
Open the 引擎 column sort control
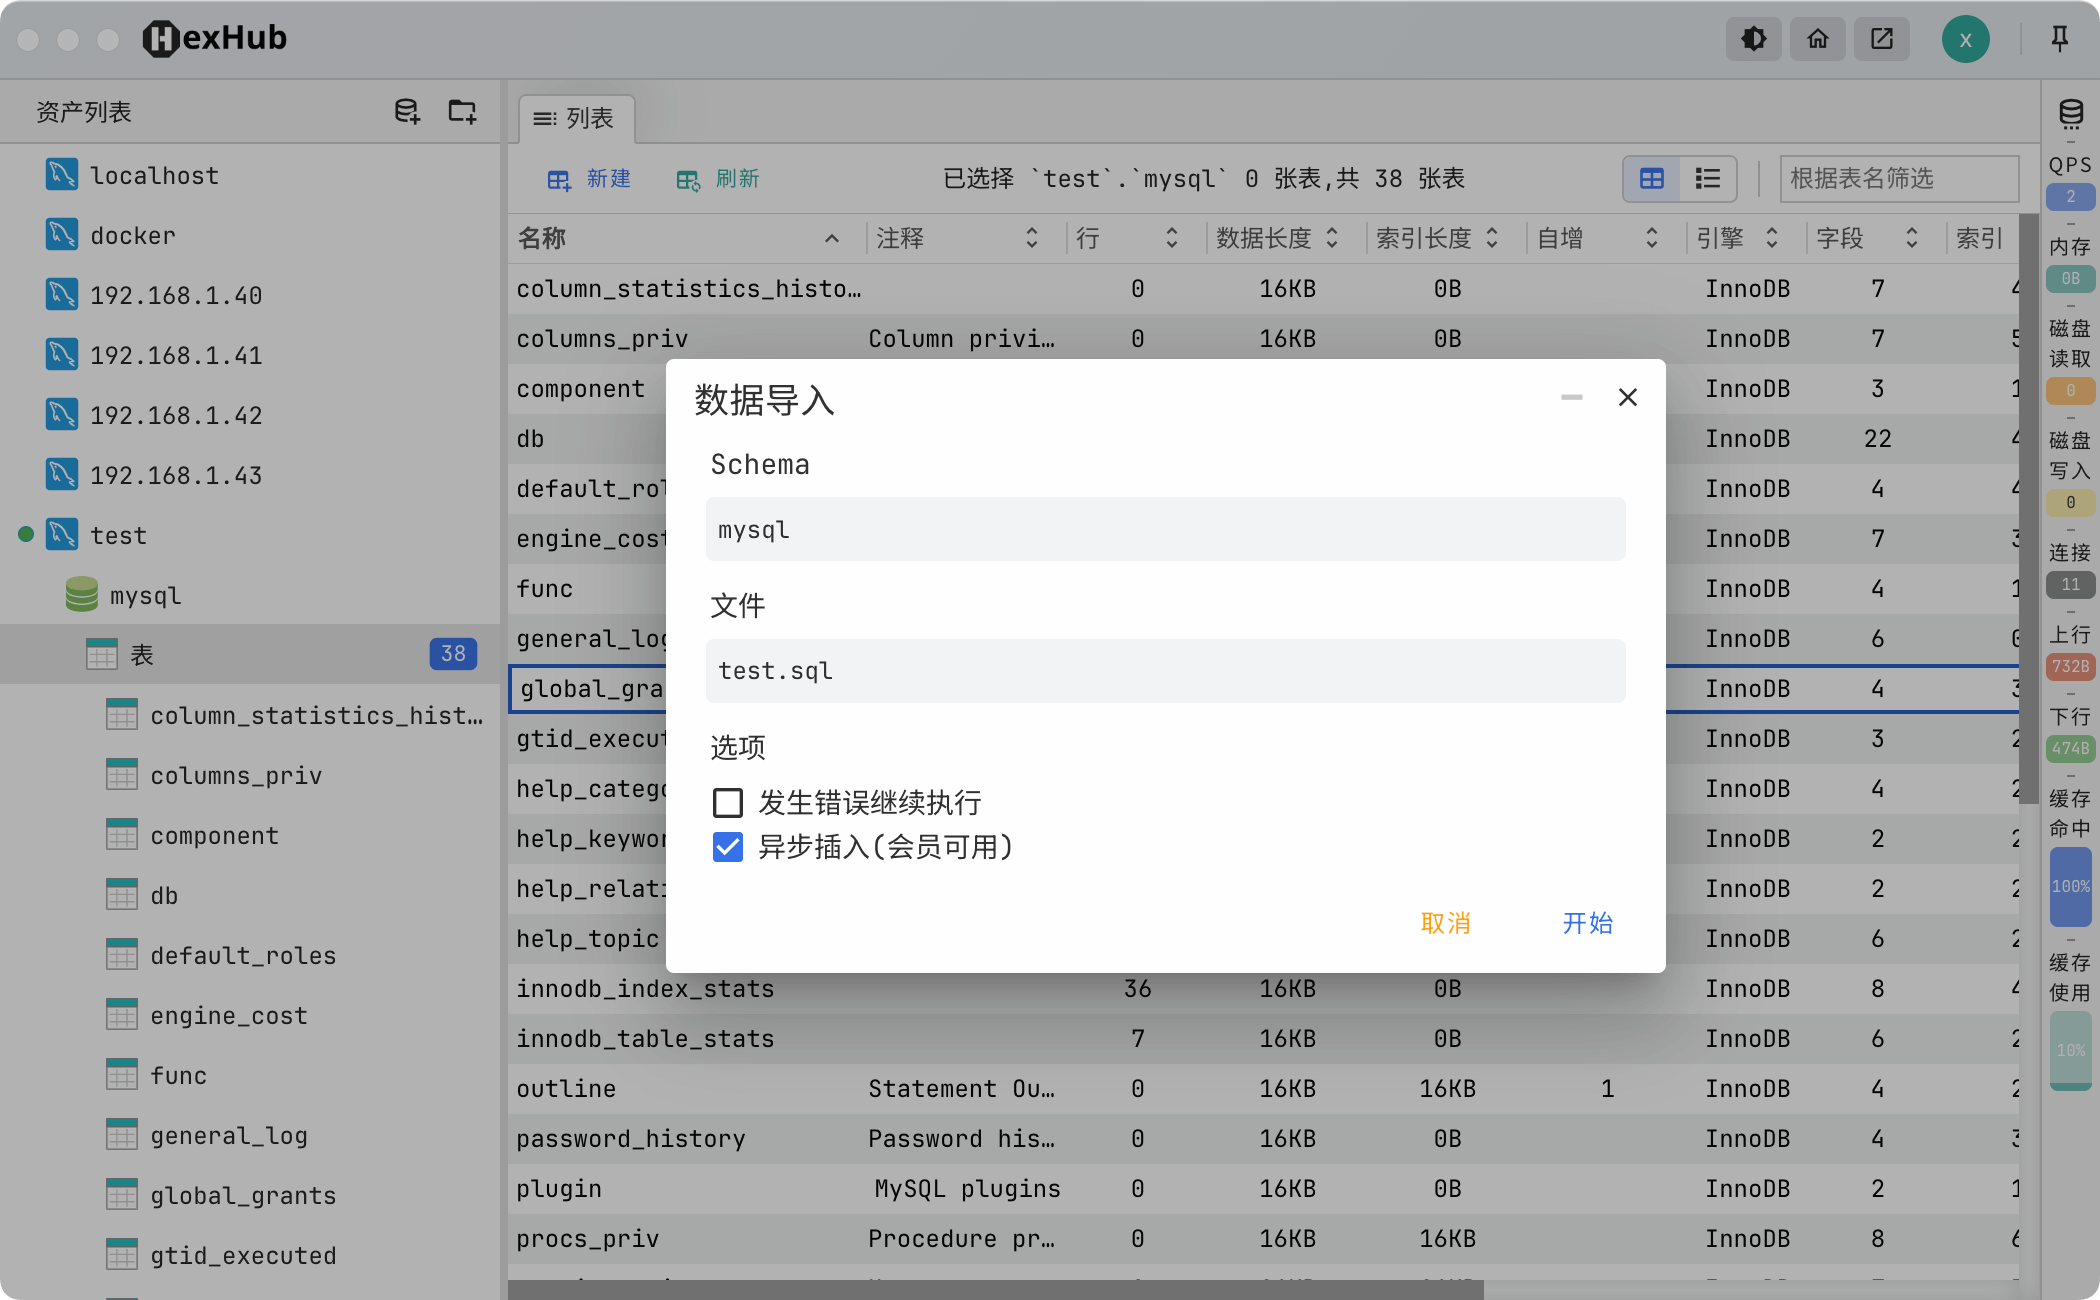click(x=1772, y=238)
